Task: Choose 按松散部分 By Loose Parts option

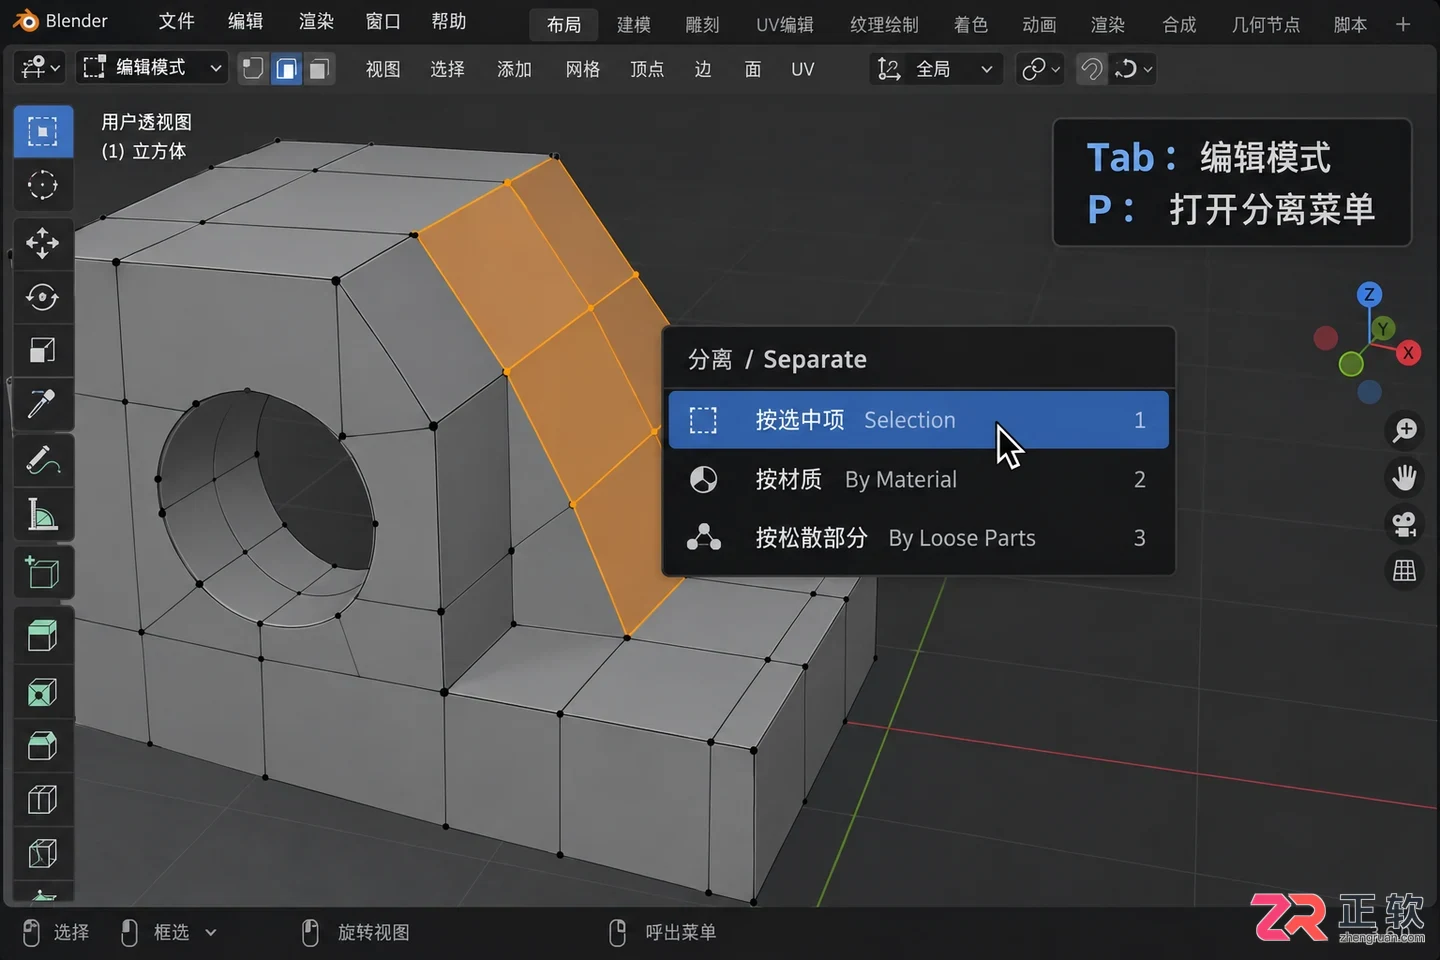Action: [x=918, y=538]
